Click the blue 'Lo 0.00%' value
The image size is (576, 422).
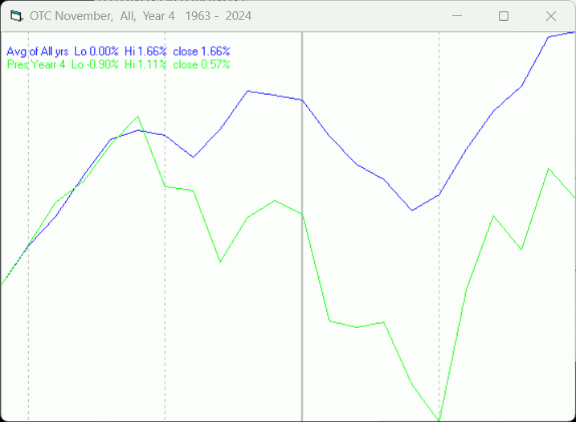pos(96,51)
